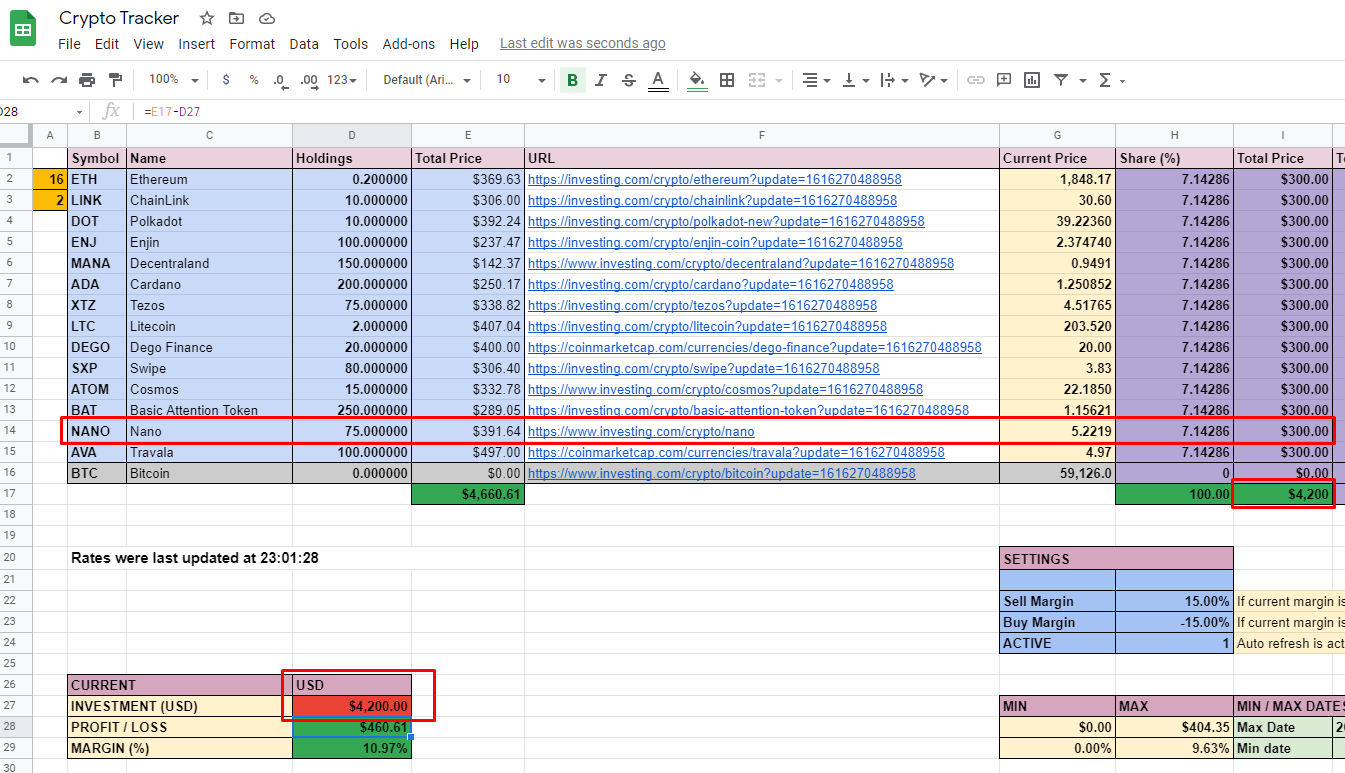The height and width of the screenshot is (773, 1345).
Task: Redo the last action
Action: pos(59,80)
